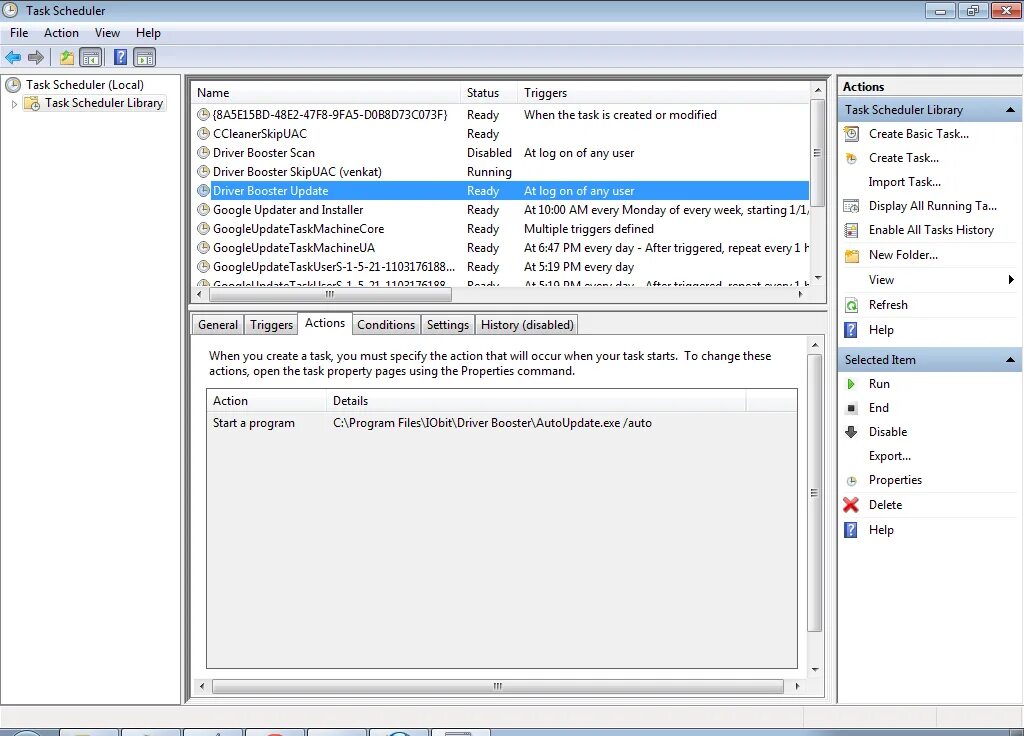The image size is (1024, 736).
Task: Click the Import Task... link
Action: (904, 182)
